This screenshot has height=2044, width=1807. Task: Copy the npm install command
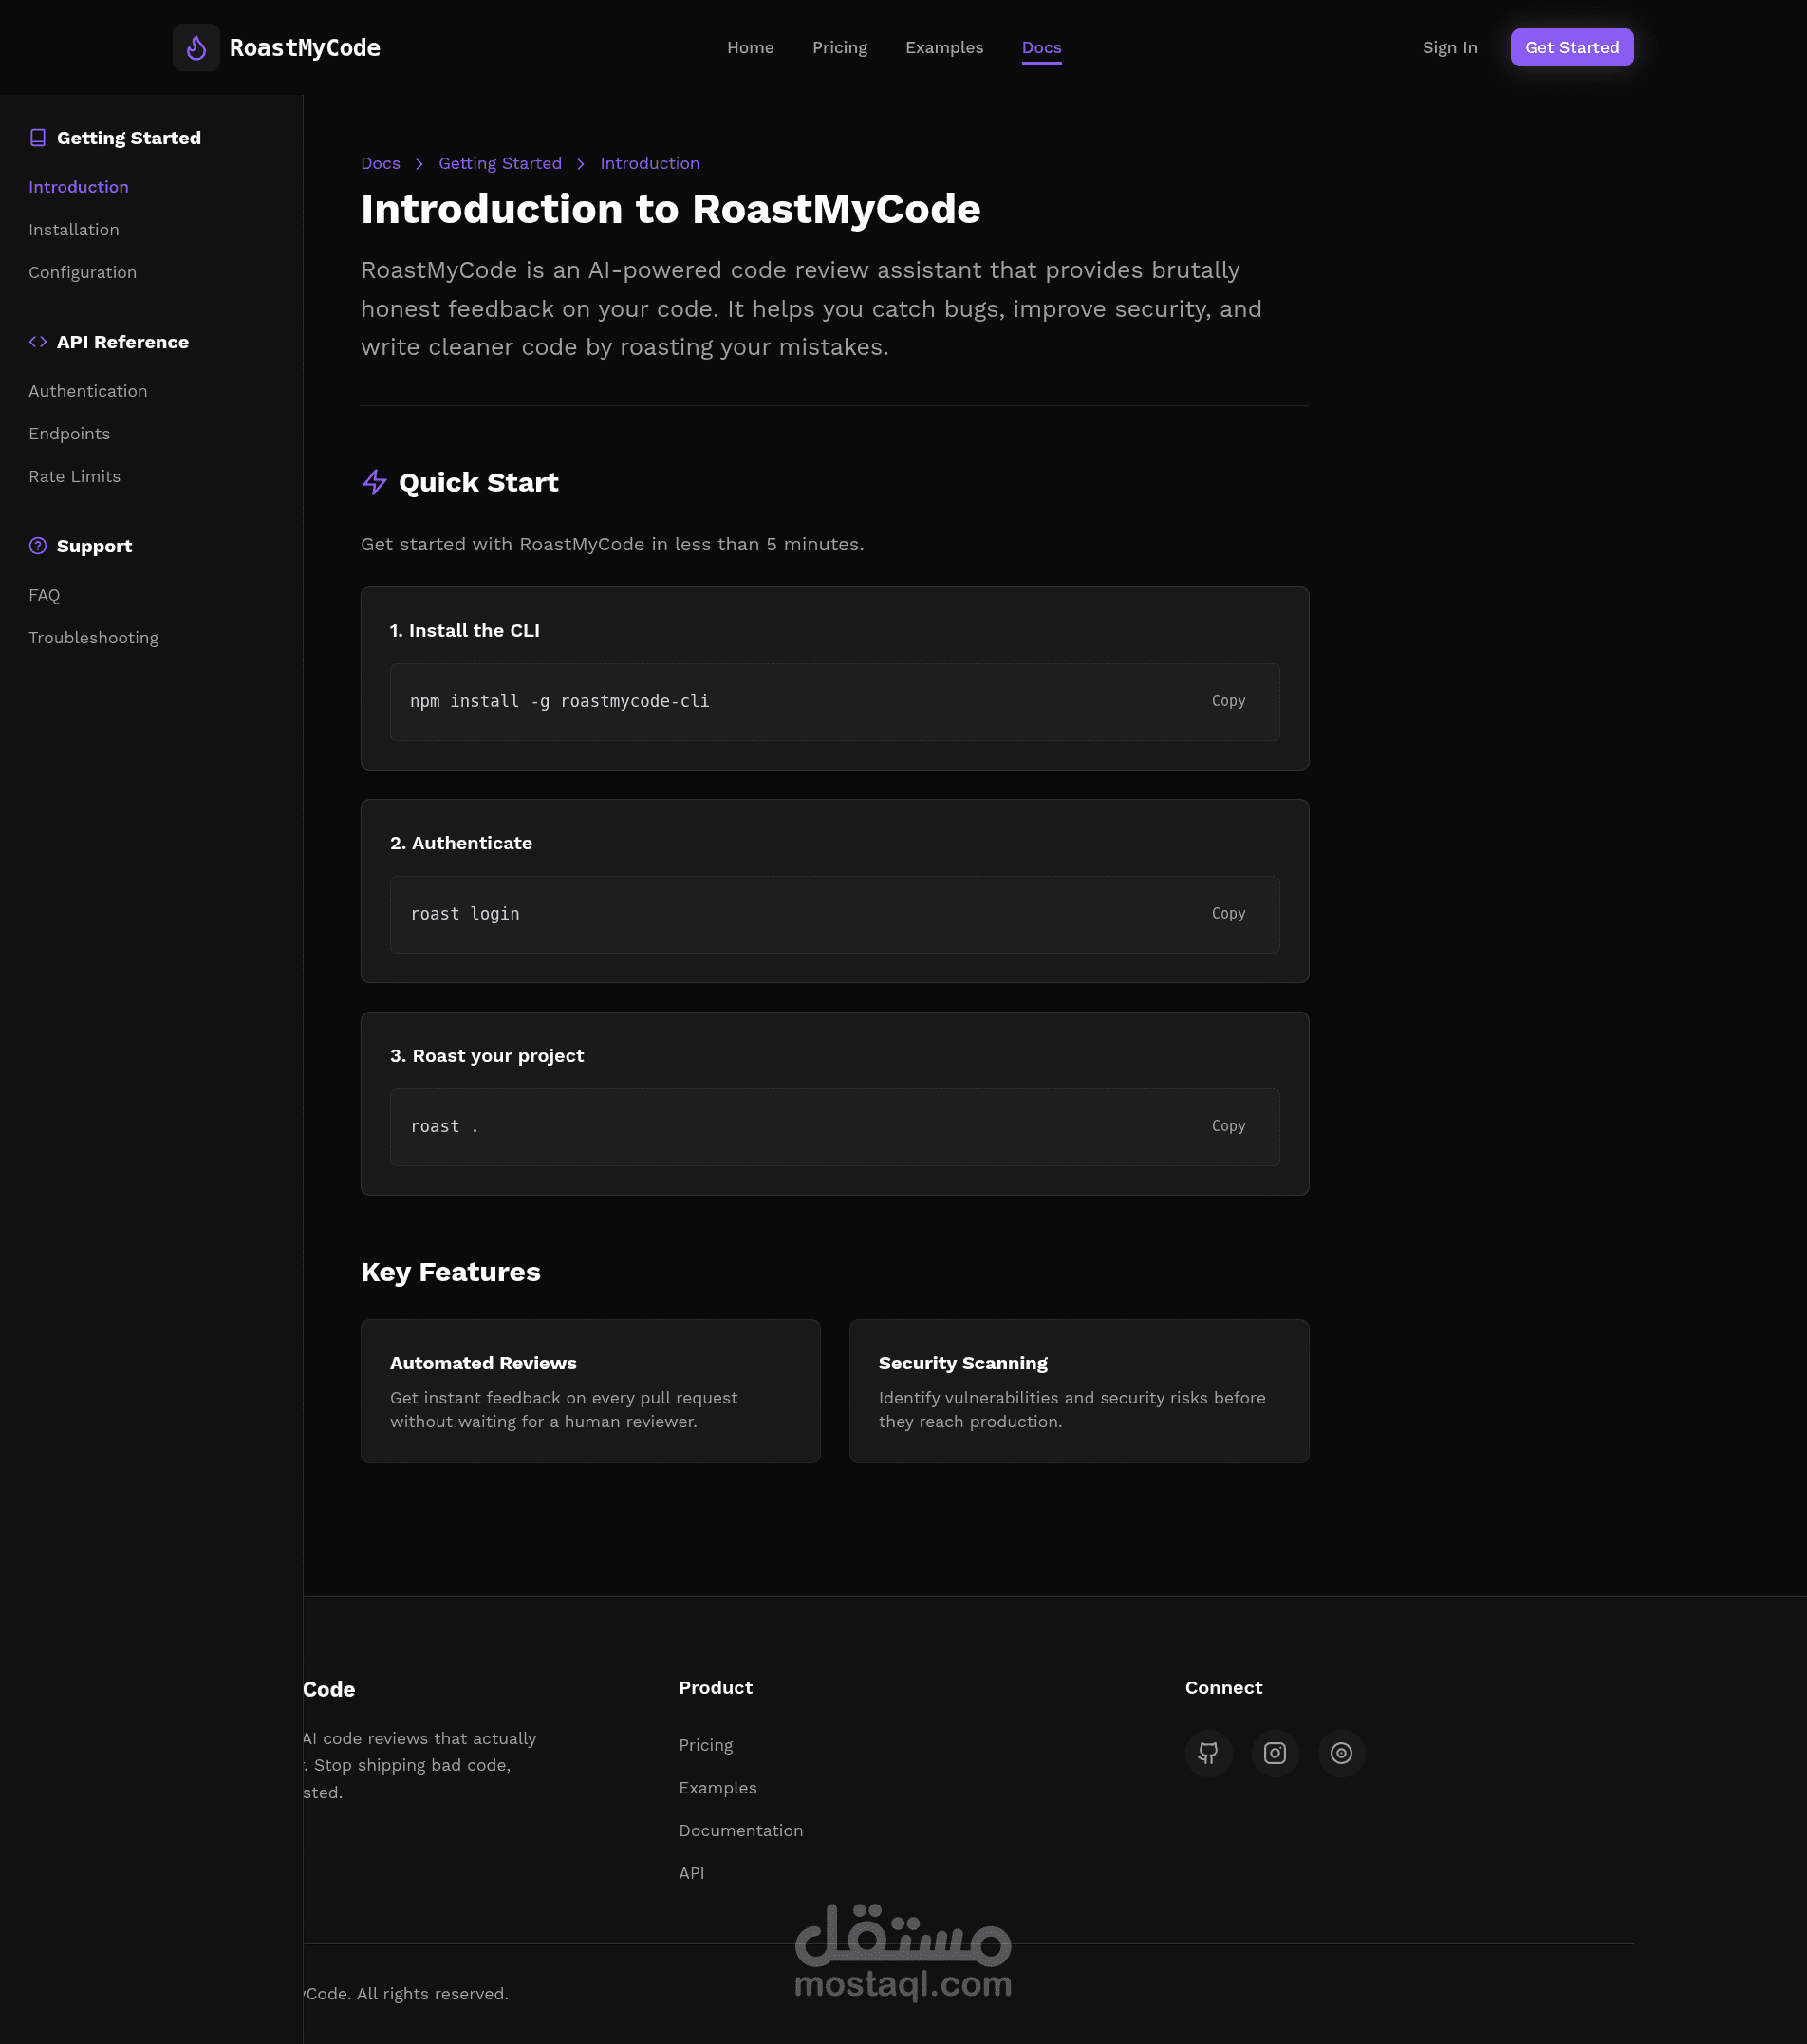click(1228, 701)
